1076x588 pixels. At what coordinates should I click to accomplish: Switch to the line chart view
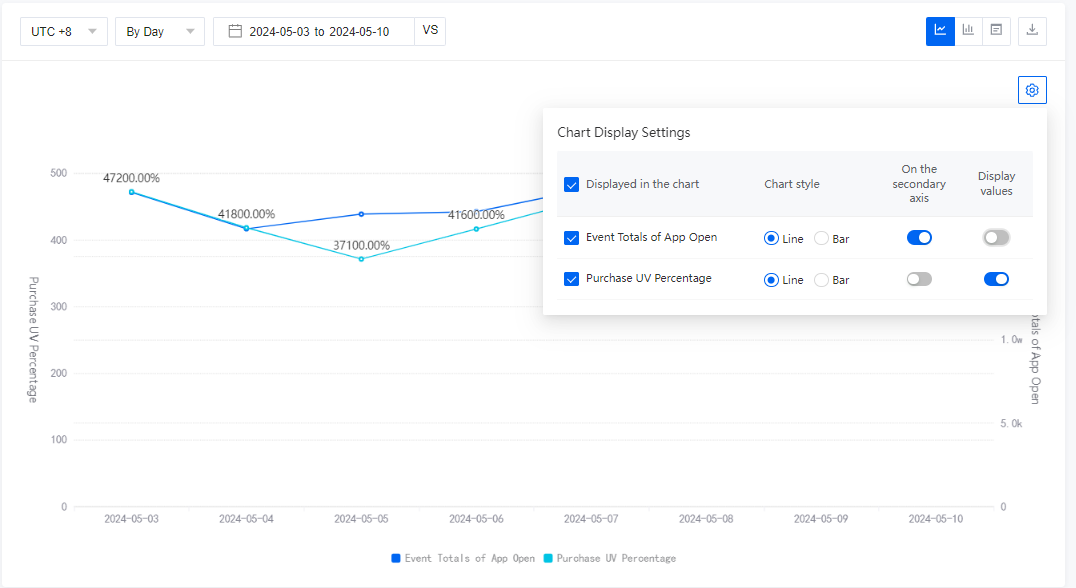coord(940,31)
